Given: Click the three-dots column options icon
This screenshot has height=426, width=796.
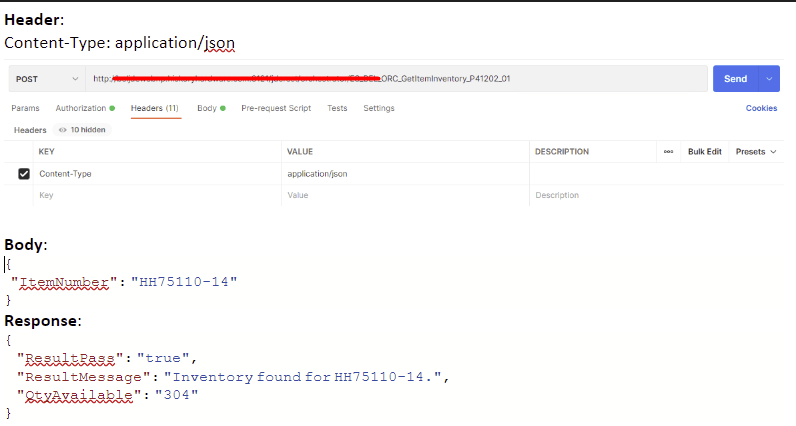Looking at the screenshot, I should click(x=667, y=152).
